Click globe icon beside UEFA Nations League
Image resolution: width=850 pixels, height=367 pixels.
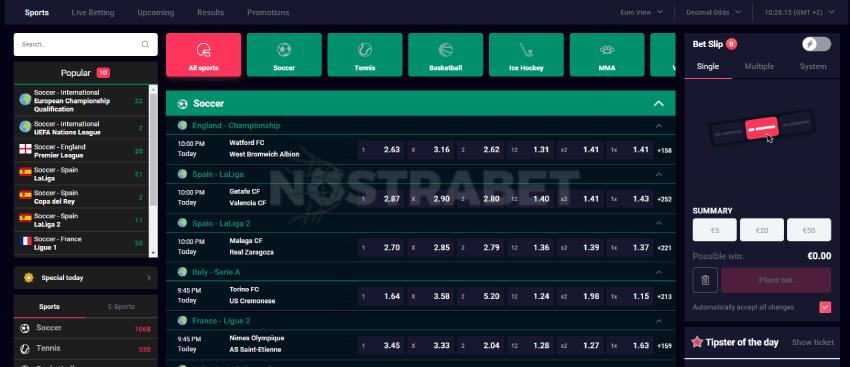pyautogui.click(x=25, y=127)
